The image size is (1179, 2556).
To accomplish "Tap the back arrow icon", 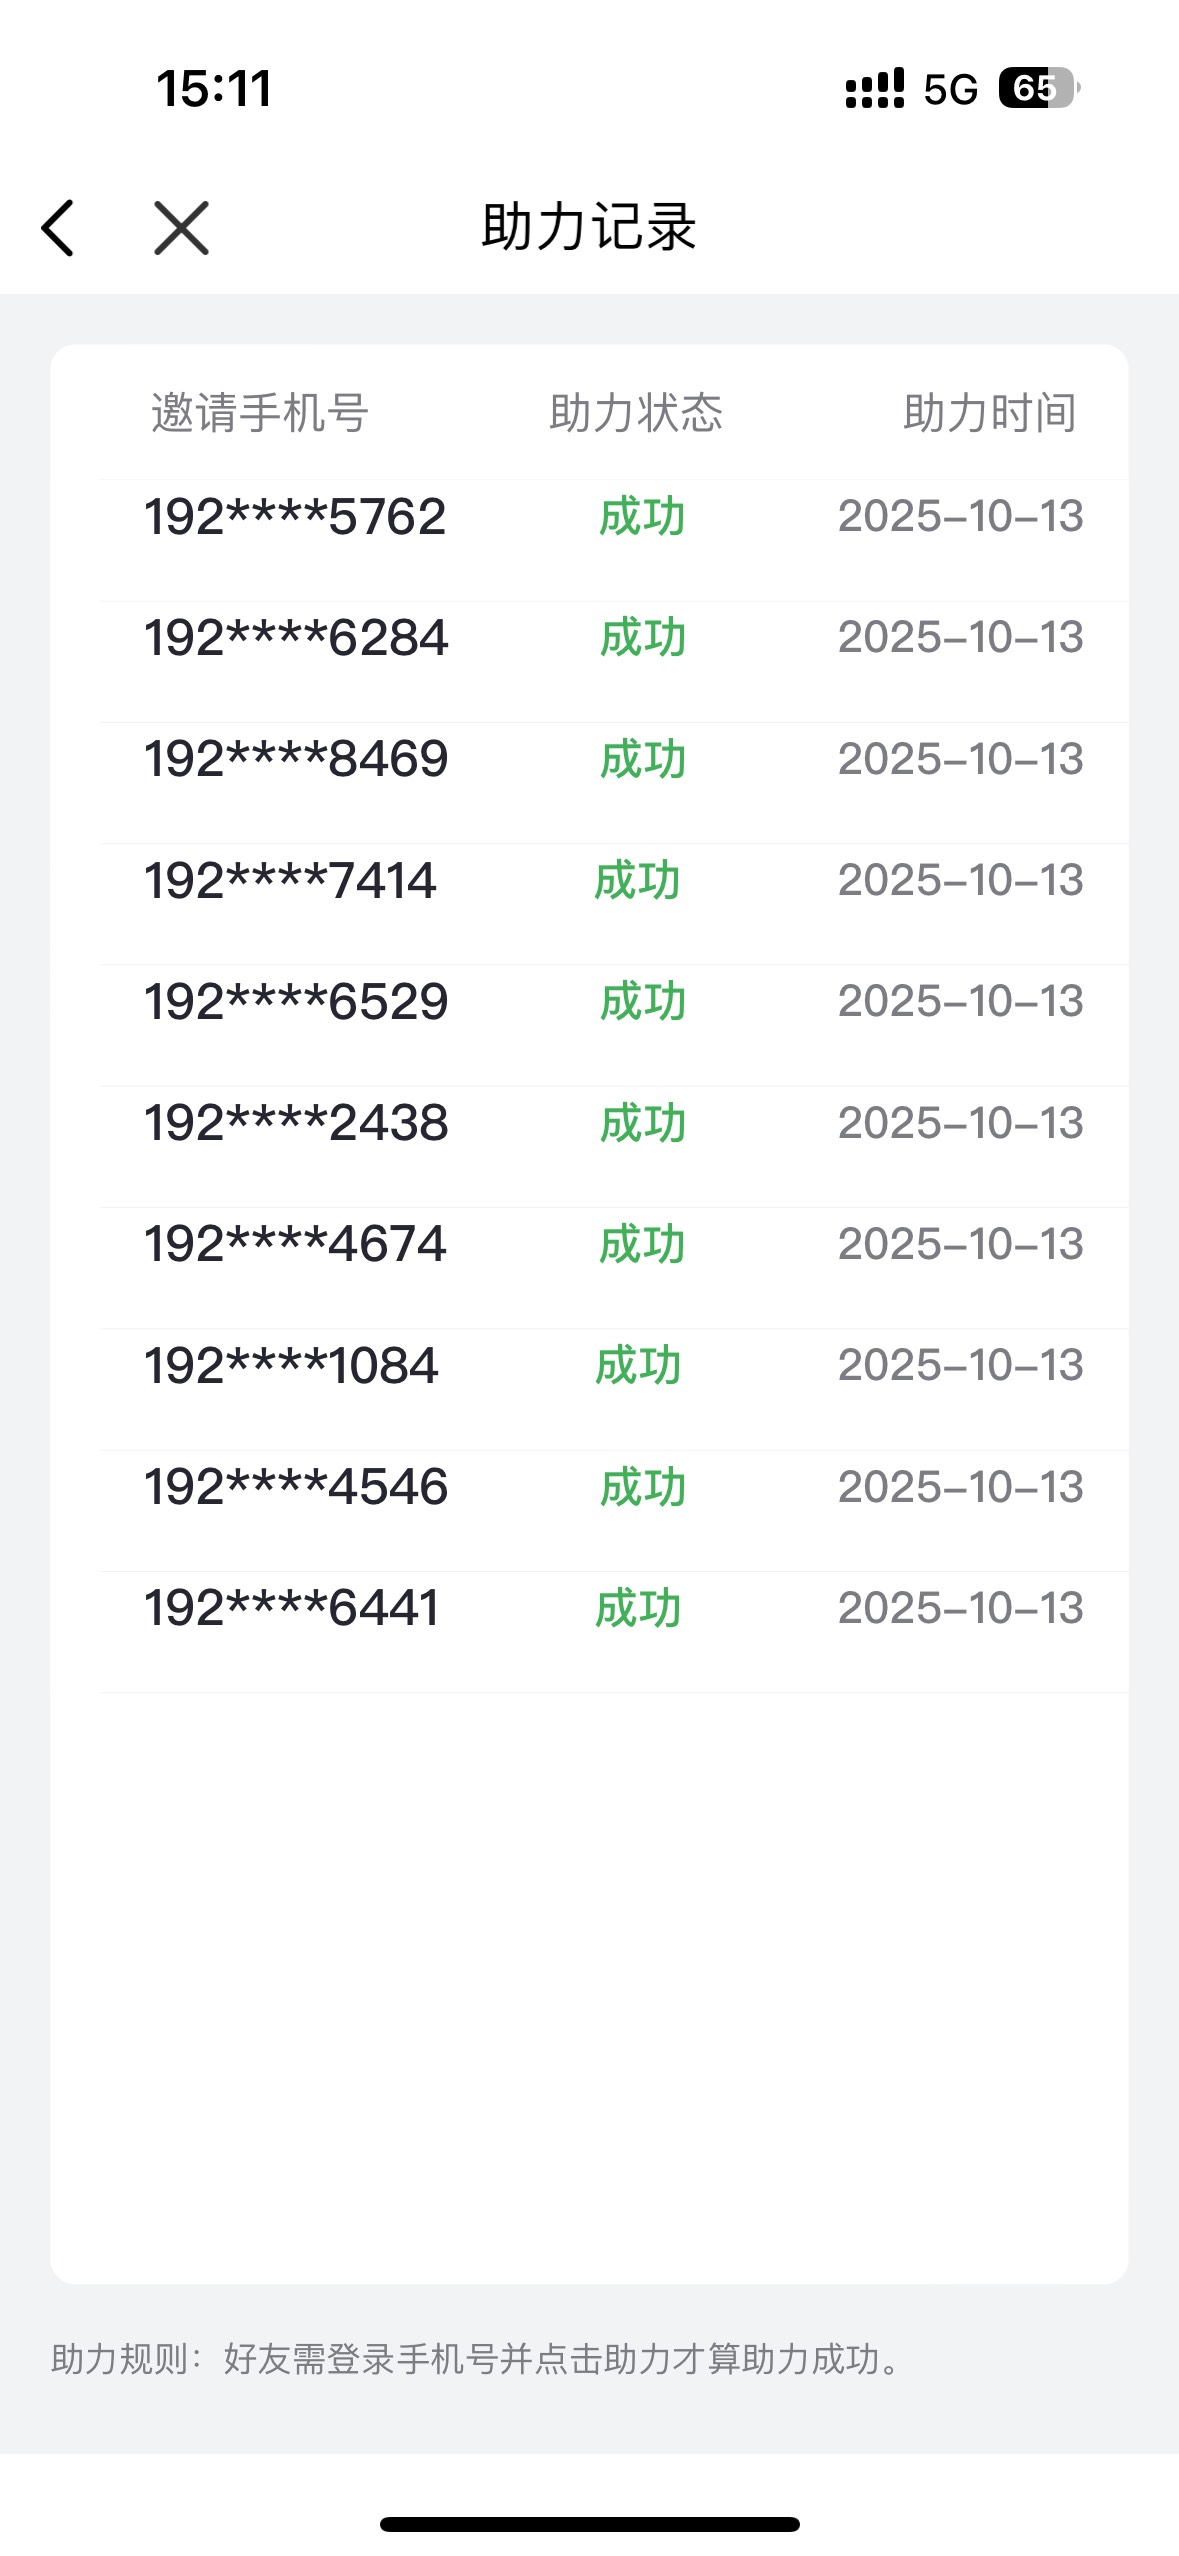I will [58, 228].
